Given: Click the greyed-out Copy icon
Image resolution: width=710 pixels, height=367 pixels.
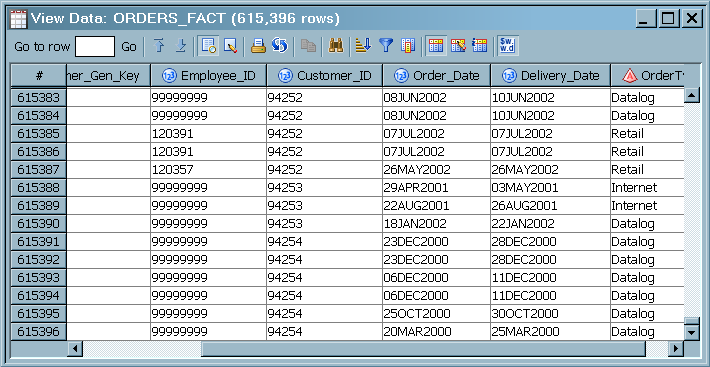Looking at the screenshot, I should coord(308,46).
